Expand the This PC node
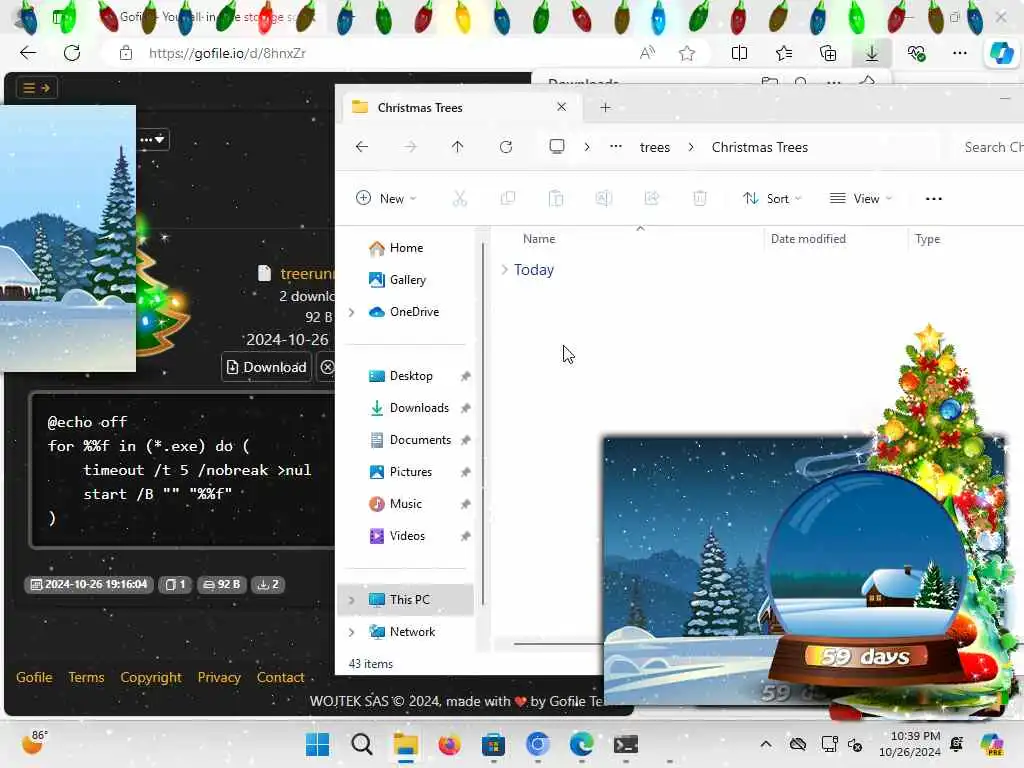 [351, 600]
